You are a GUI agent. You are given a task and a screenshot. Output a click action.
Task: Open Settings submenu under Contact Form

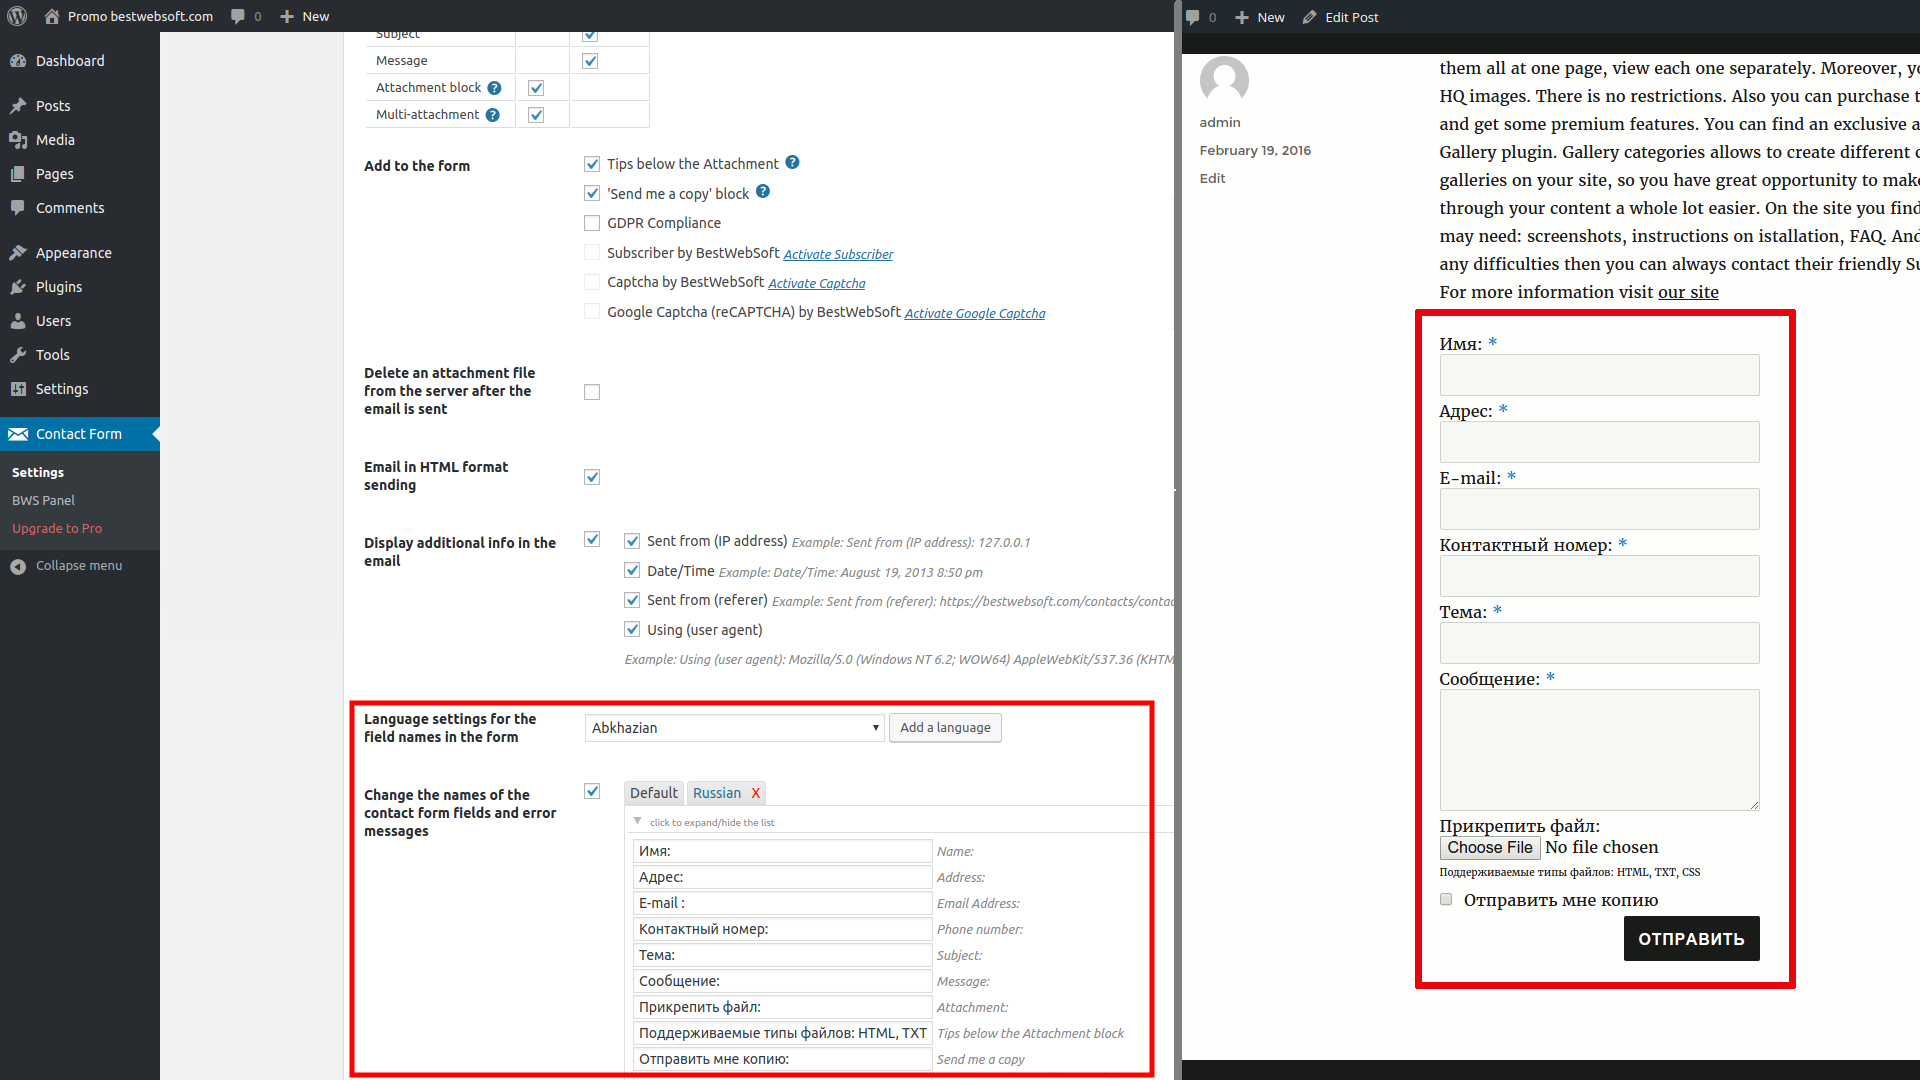(x=38, y=472)
